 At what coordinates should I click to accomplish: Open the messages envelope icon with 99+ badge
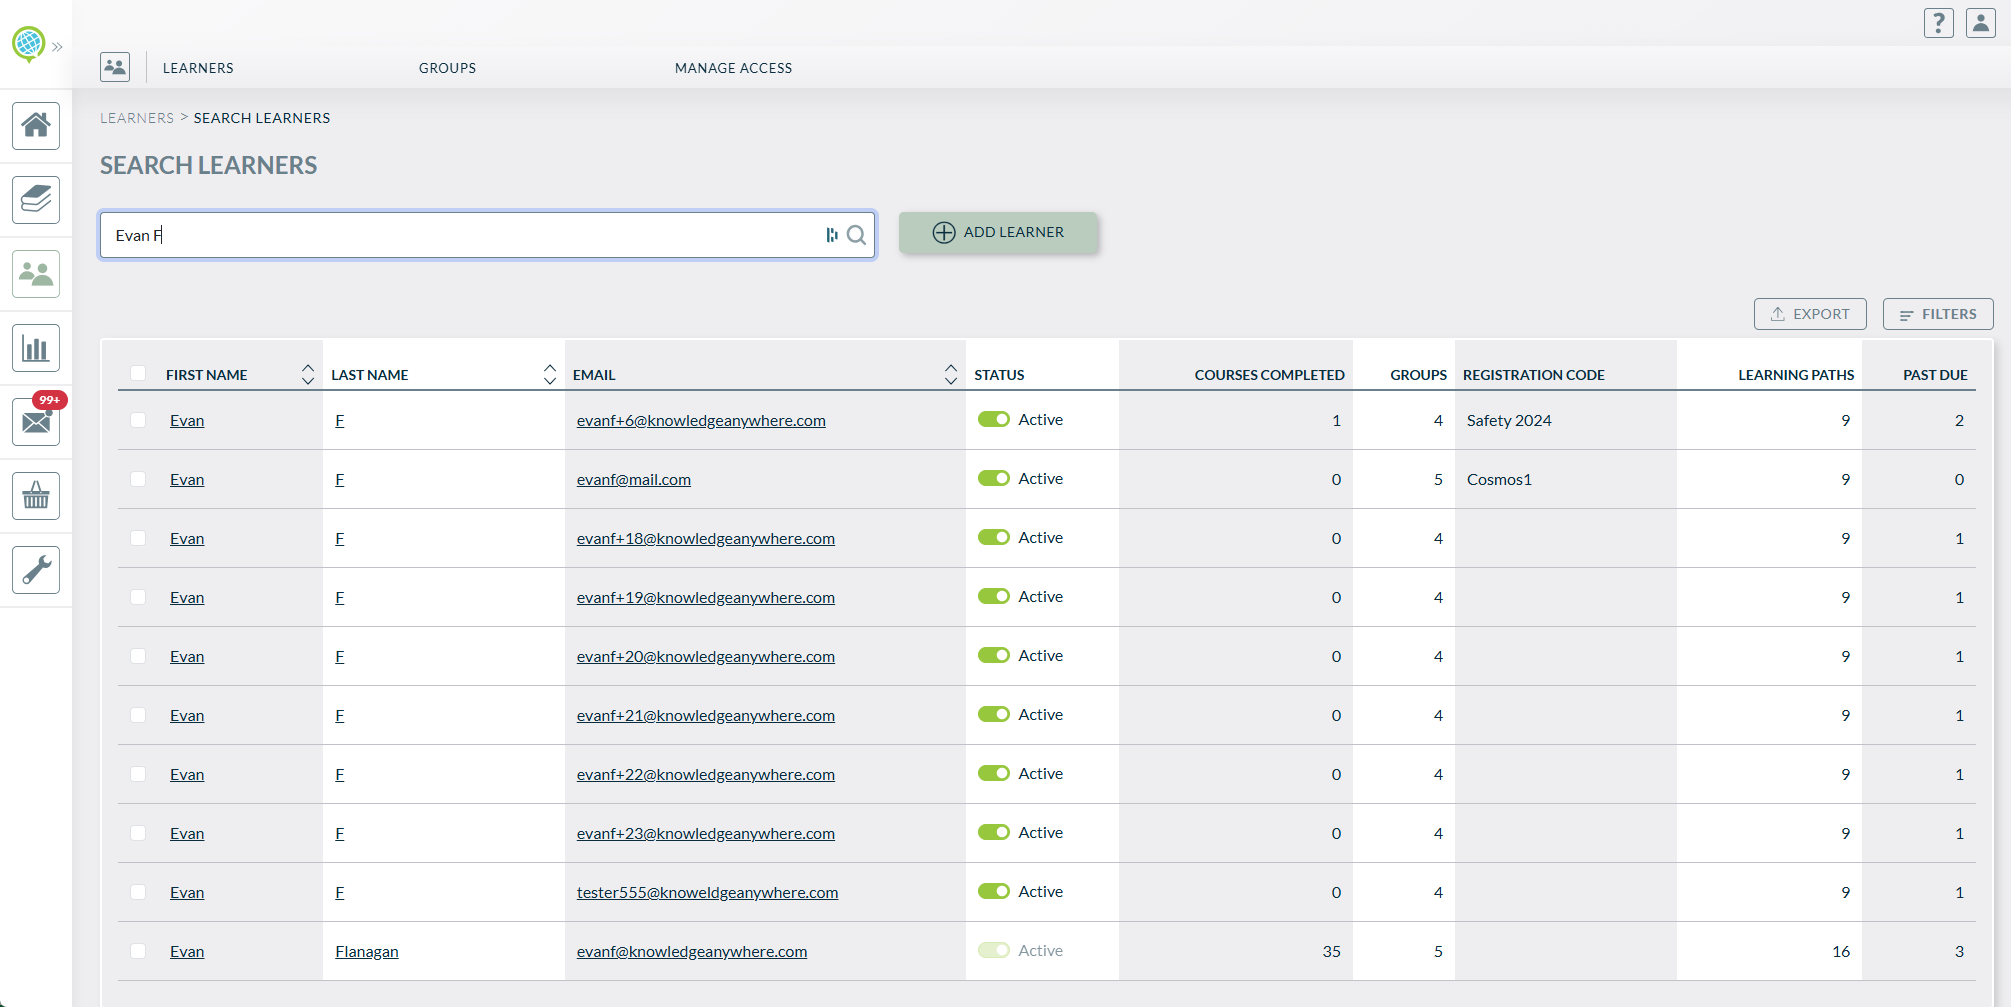(x=36, y=422)
